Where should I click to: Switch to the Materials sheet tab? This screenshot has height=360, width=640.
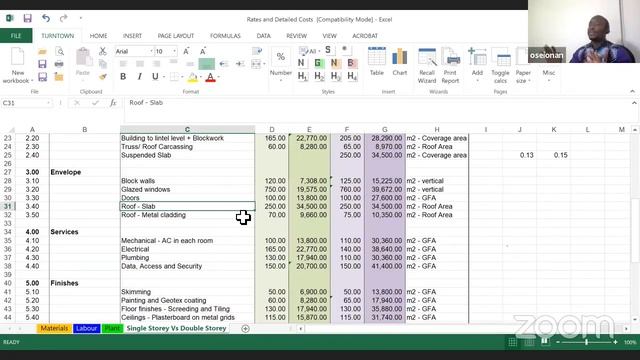point(54,328)
